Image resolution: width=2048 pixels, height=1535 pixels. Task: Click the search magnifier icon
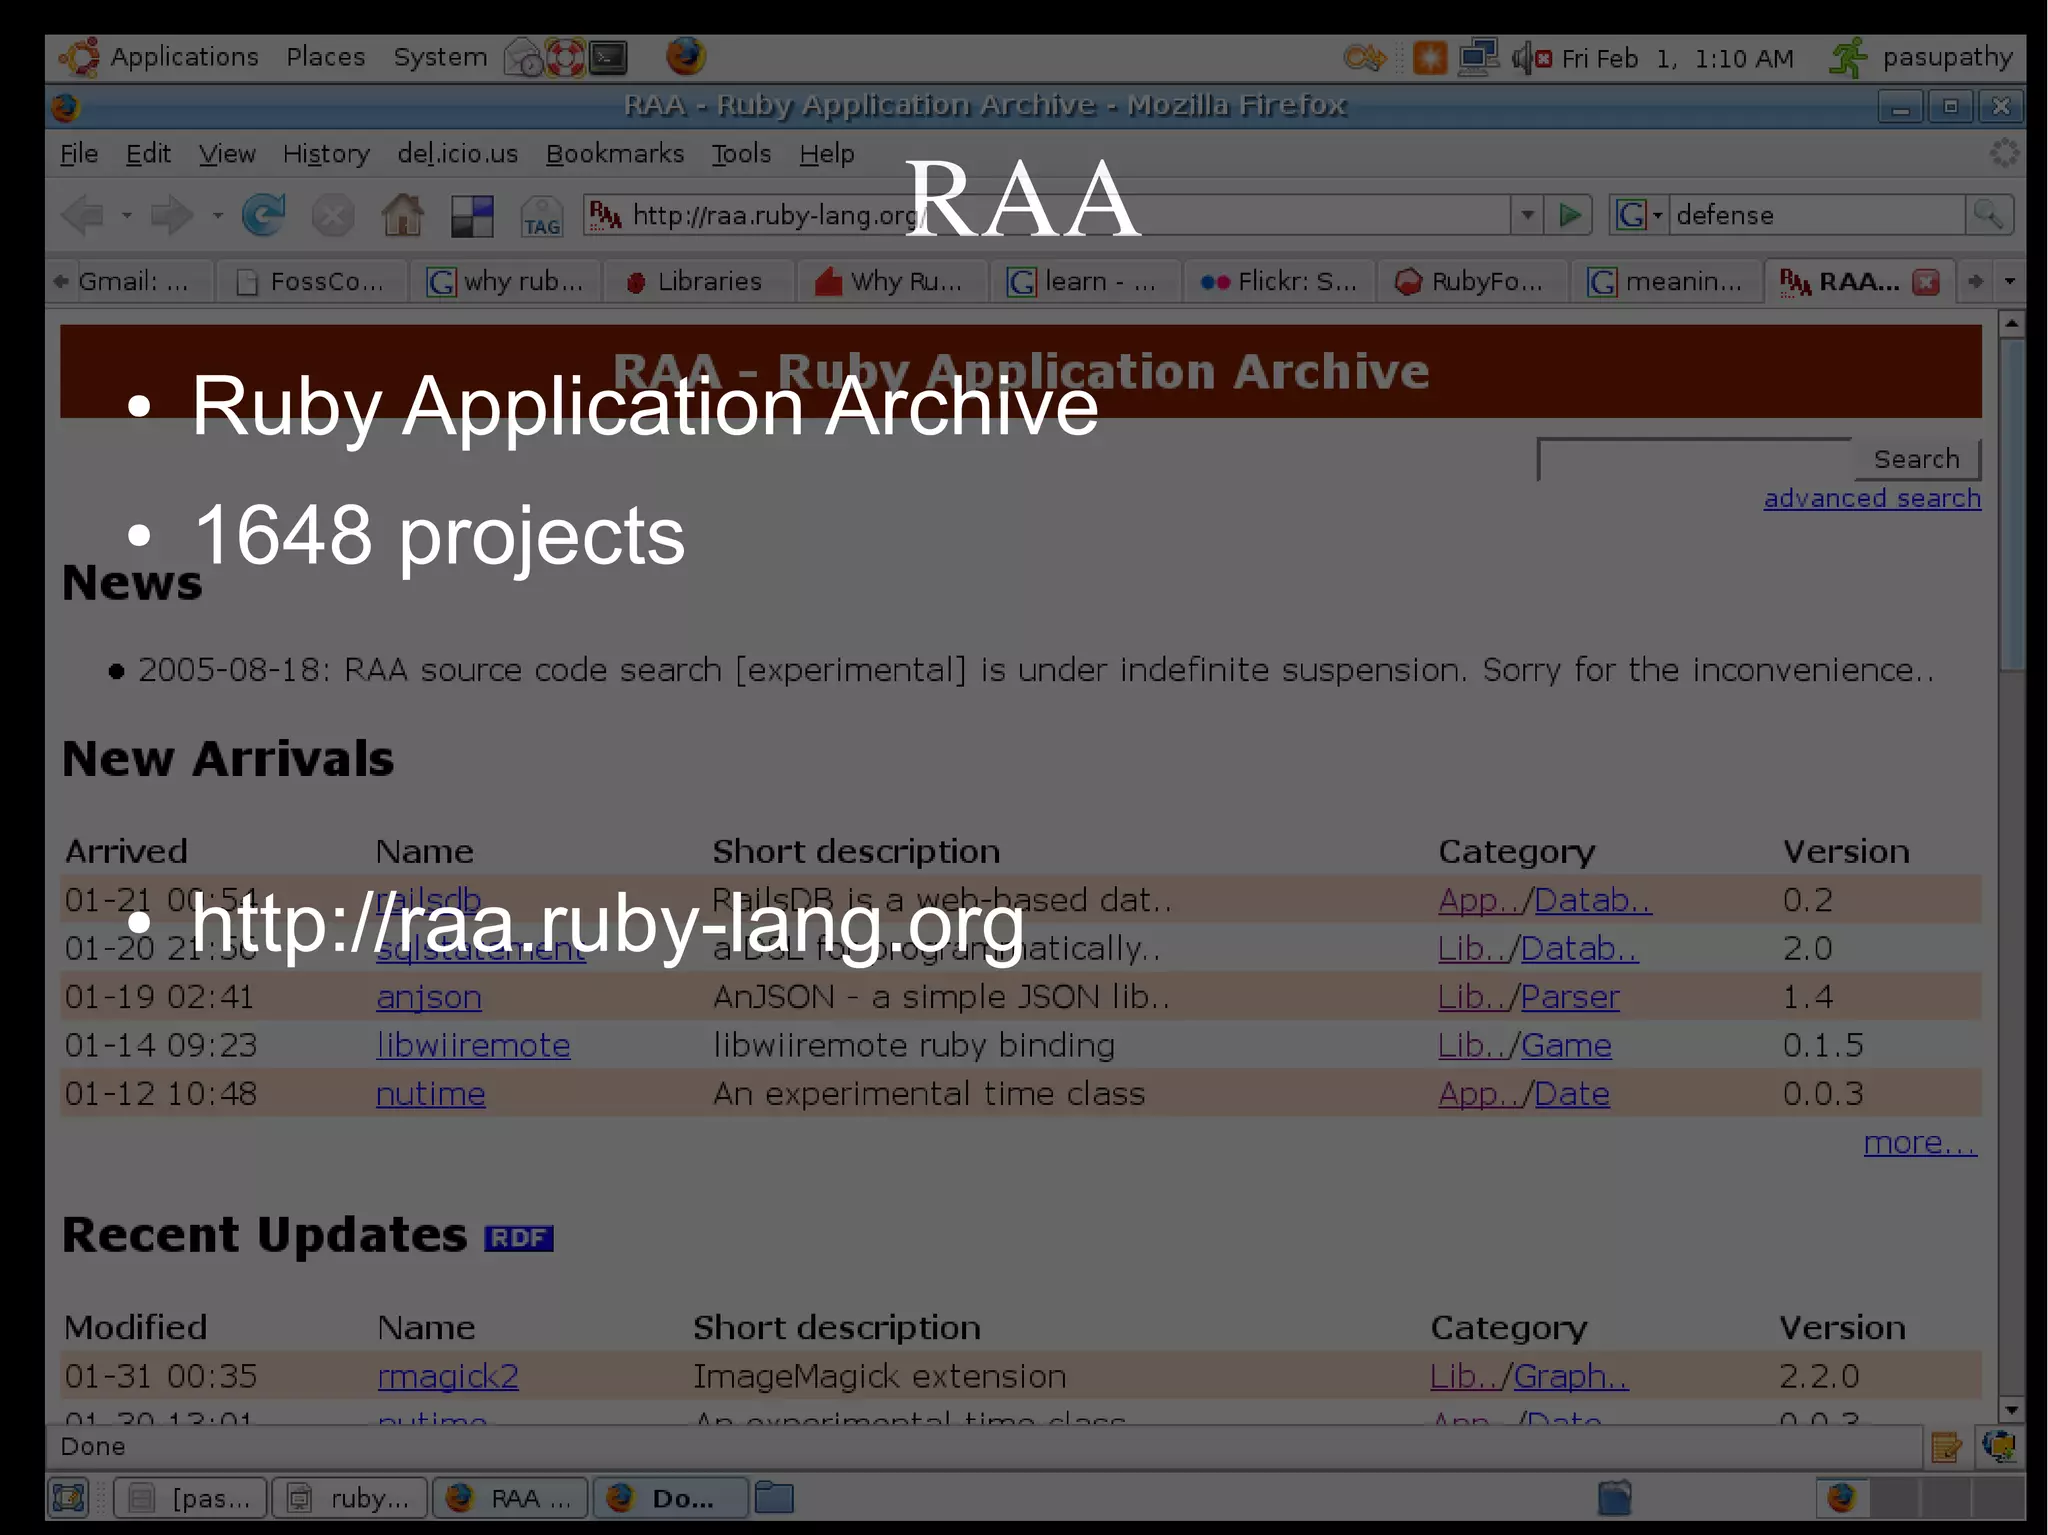tap(1988, 215)
